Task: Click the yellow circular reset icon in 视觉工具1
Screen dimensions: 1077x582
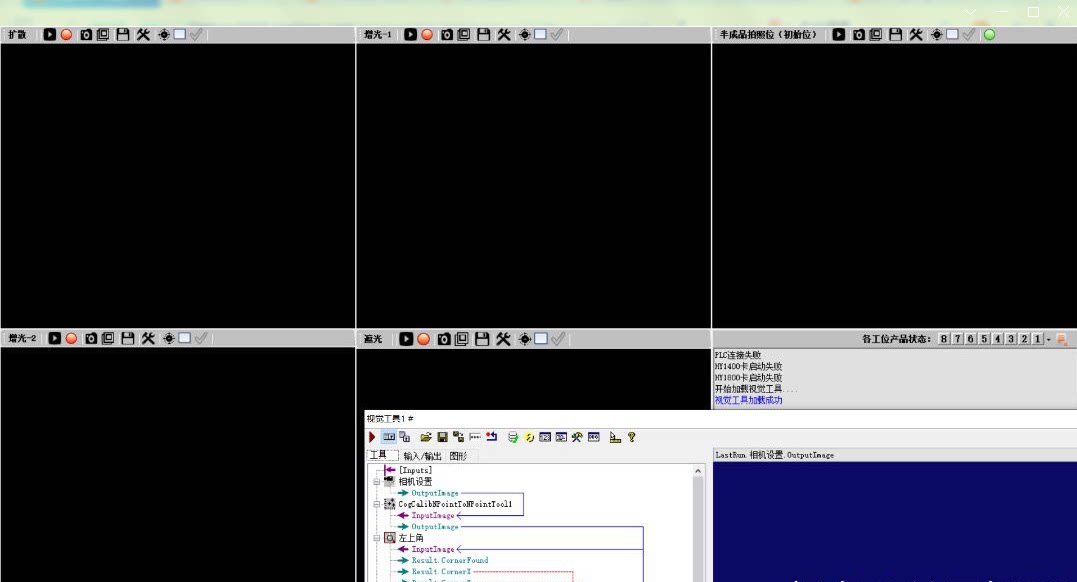Action: click(x=530, y=437)
